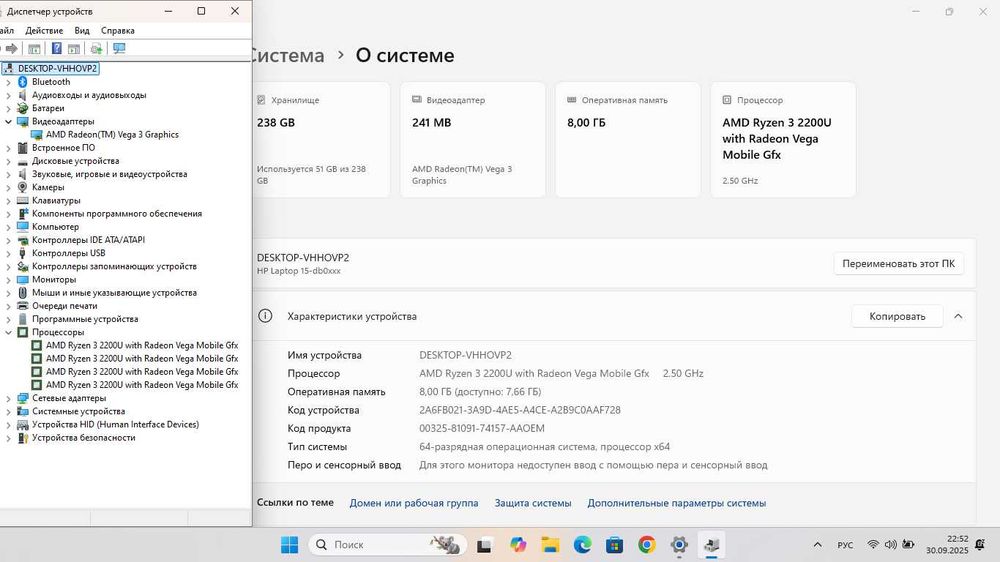Click the Wi-Fi icon in system tray

point(873,545)
